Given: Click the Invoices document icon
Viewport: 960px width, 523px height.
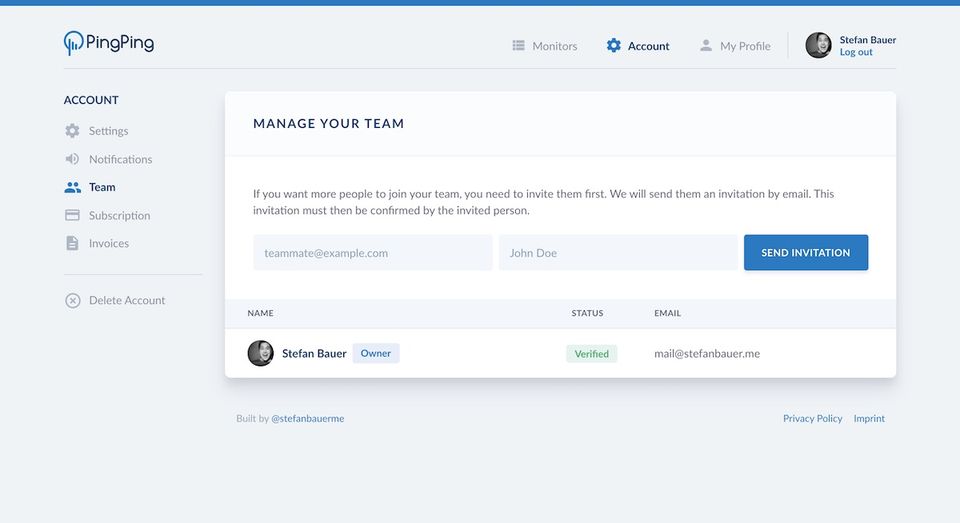Looking at the screenshot, I should click(x=72, y=243).
